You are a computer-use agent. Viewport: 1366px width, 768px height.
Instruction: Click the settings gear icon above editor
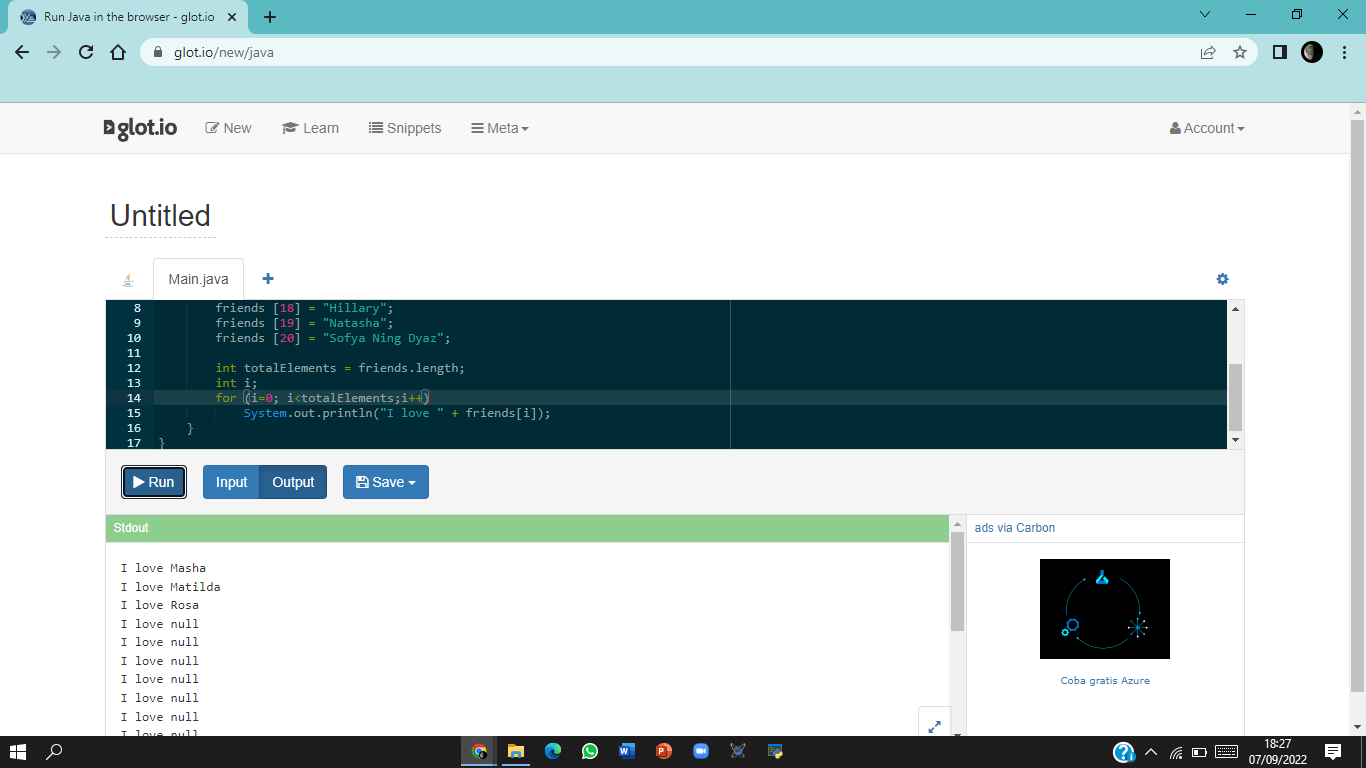1222,279
